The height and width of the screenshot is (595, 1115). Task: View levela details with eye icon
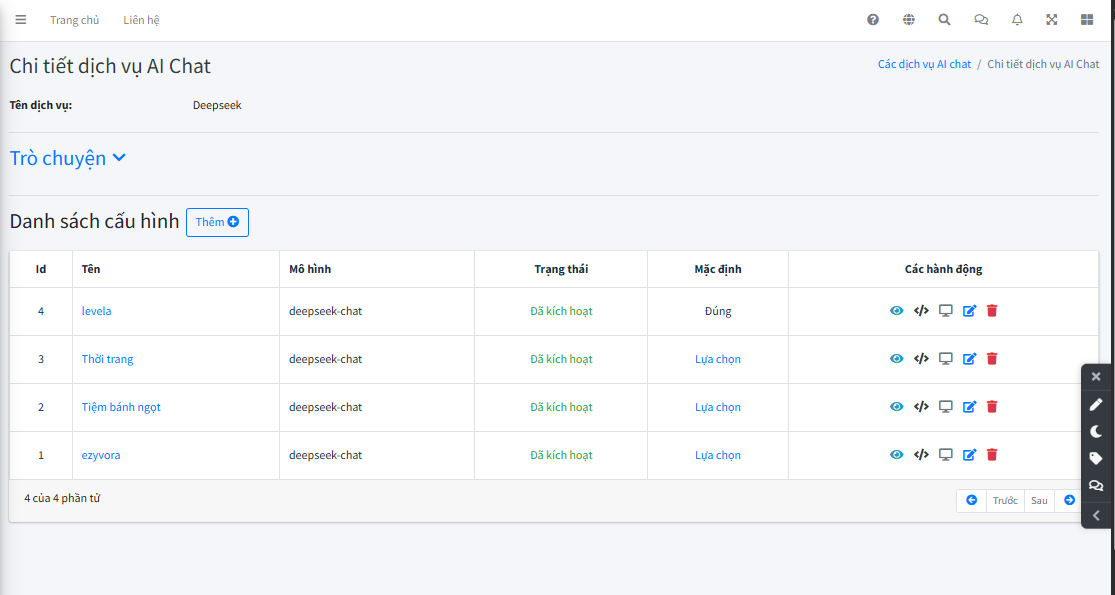897,311
